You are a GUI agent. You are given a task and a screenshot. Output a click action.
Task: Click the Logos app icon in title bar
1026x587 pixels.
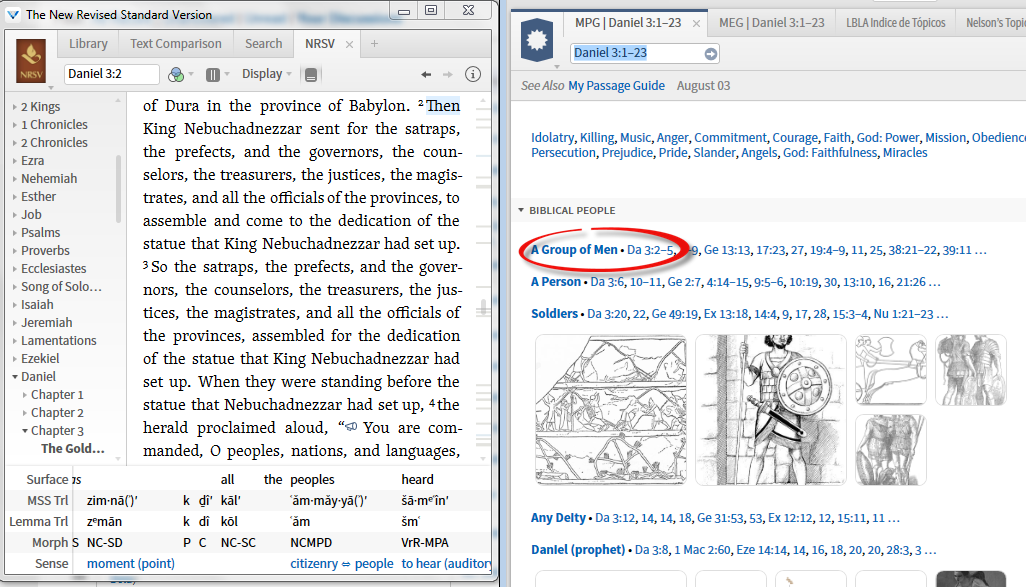coord(12,14)
